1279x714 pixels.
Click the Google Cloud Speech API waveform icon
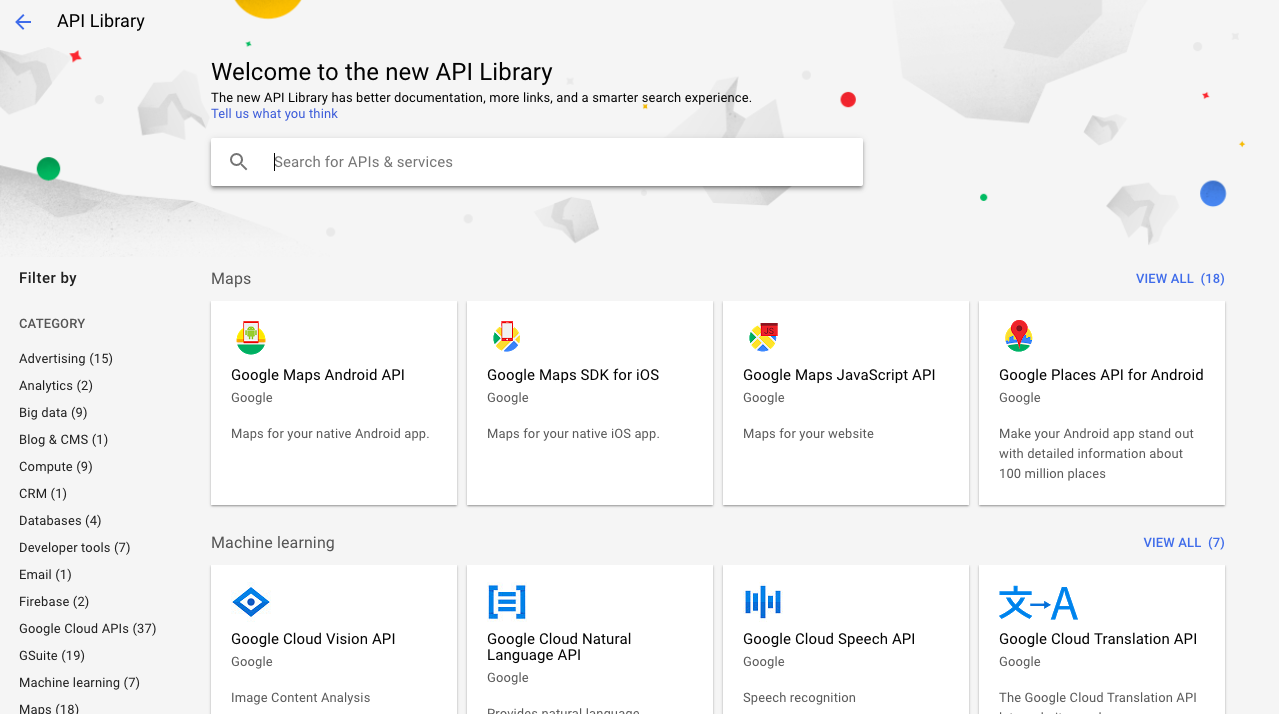763,602
